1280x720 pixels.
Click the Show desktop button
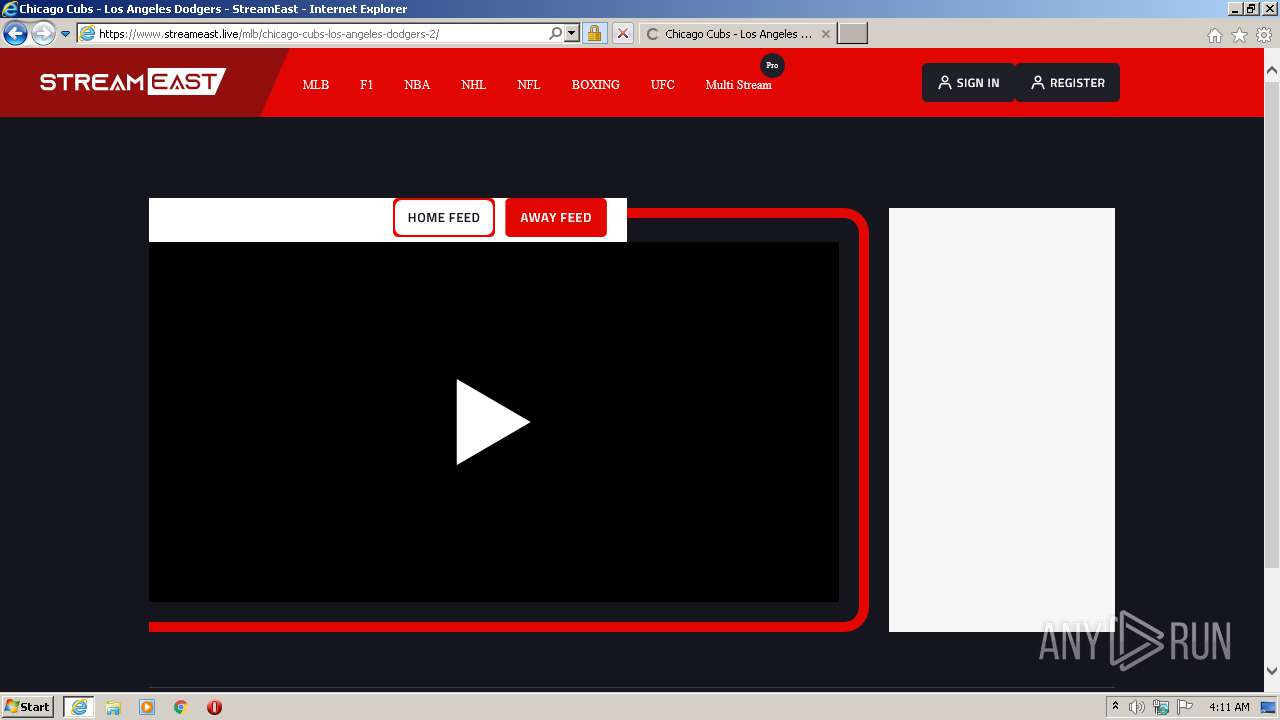point(1269,707)
